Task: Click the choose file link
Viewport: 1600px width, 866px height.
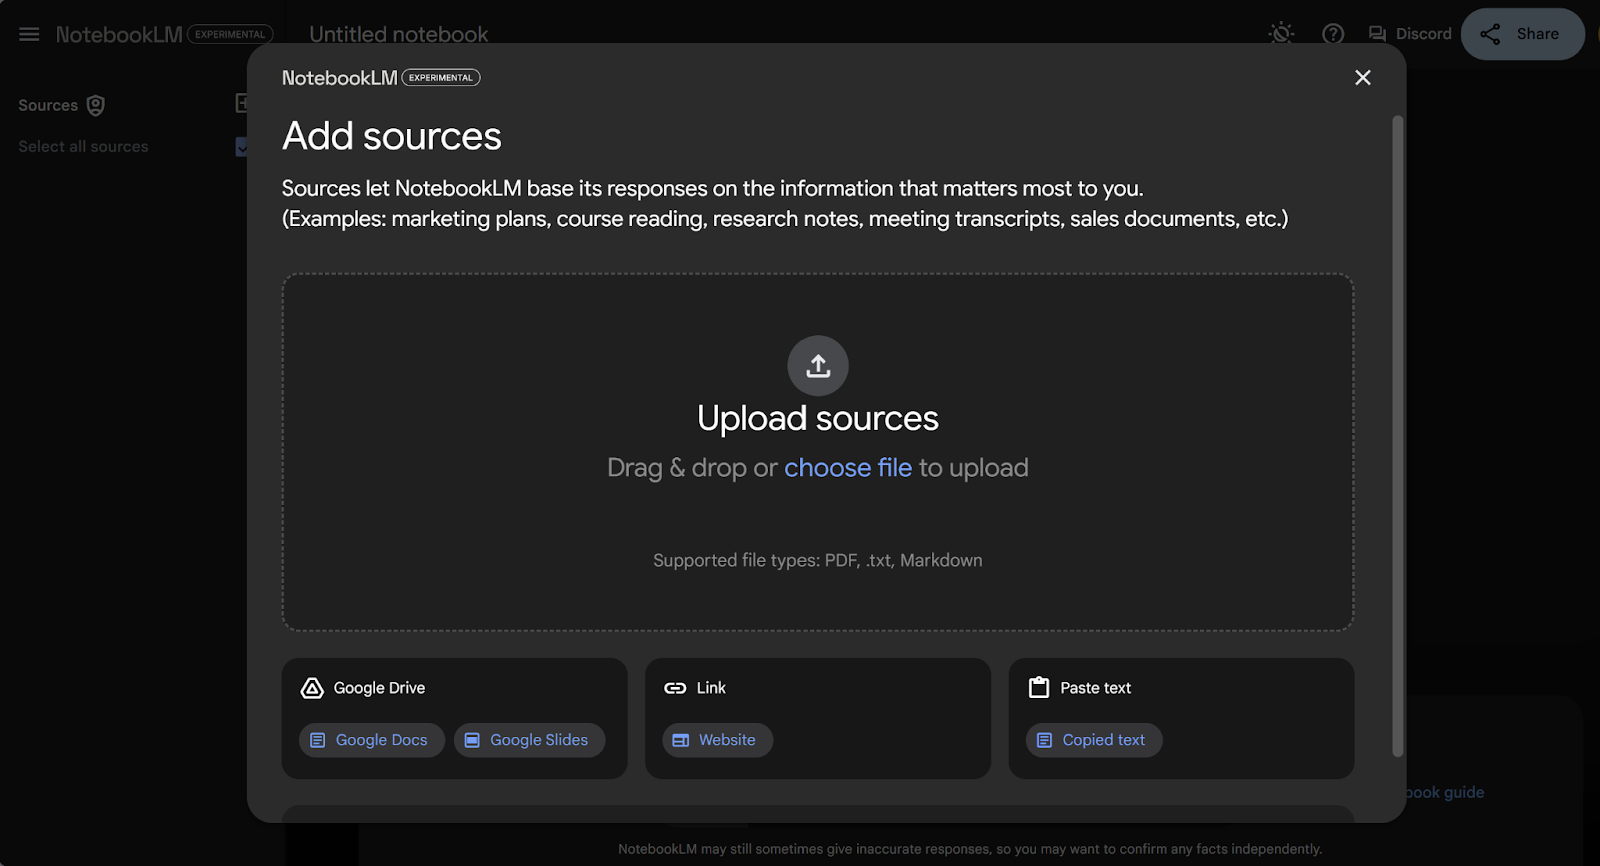Action: pos(848,468)
